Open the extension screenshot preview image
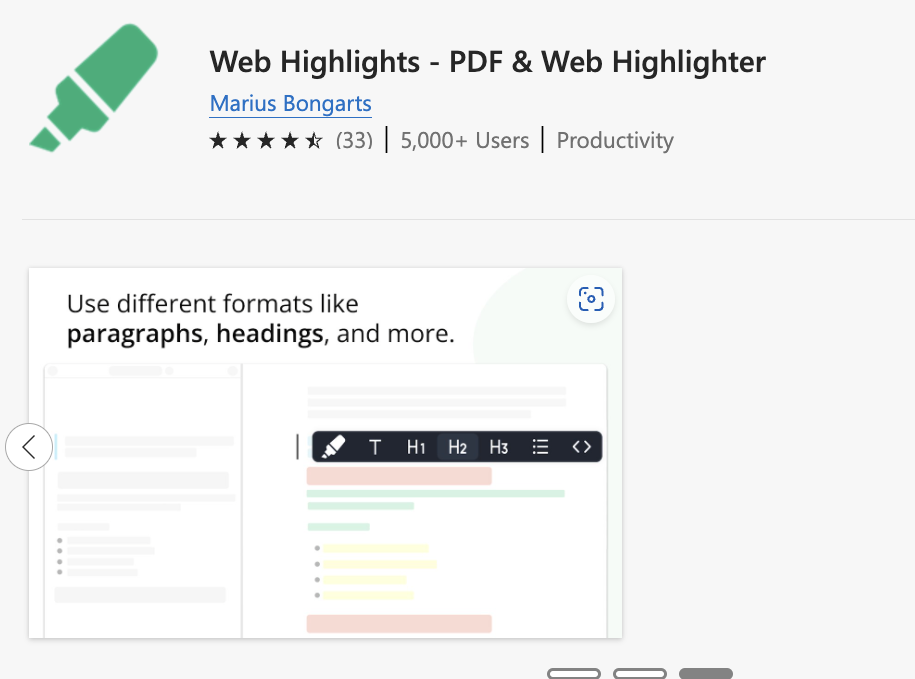 coord(326,453)
